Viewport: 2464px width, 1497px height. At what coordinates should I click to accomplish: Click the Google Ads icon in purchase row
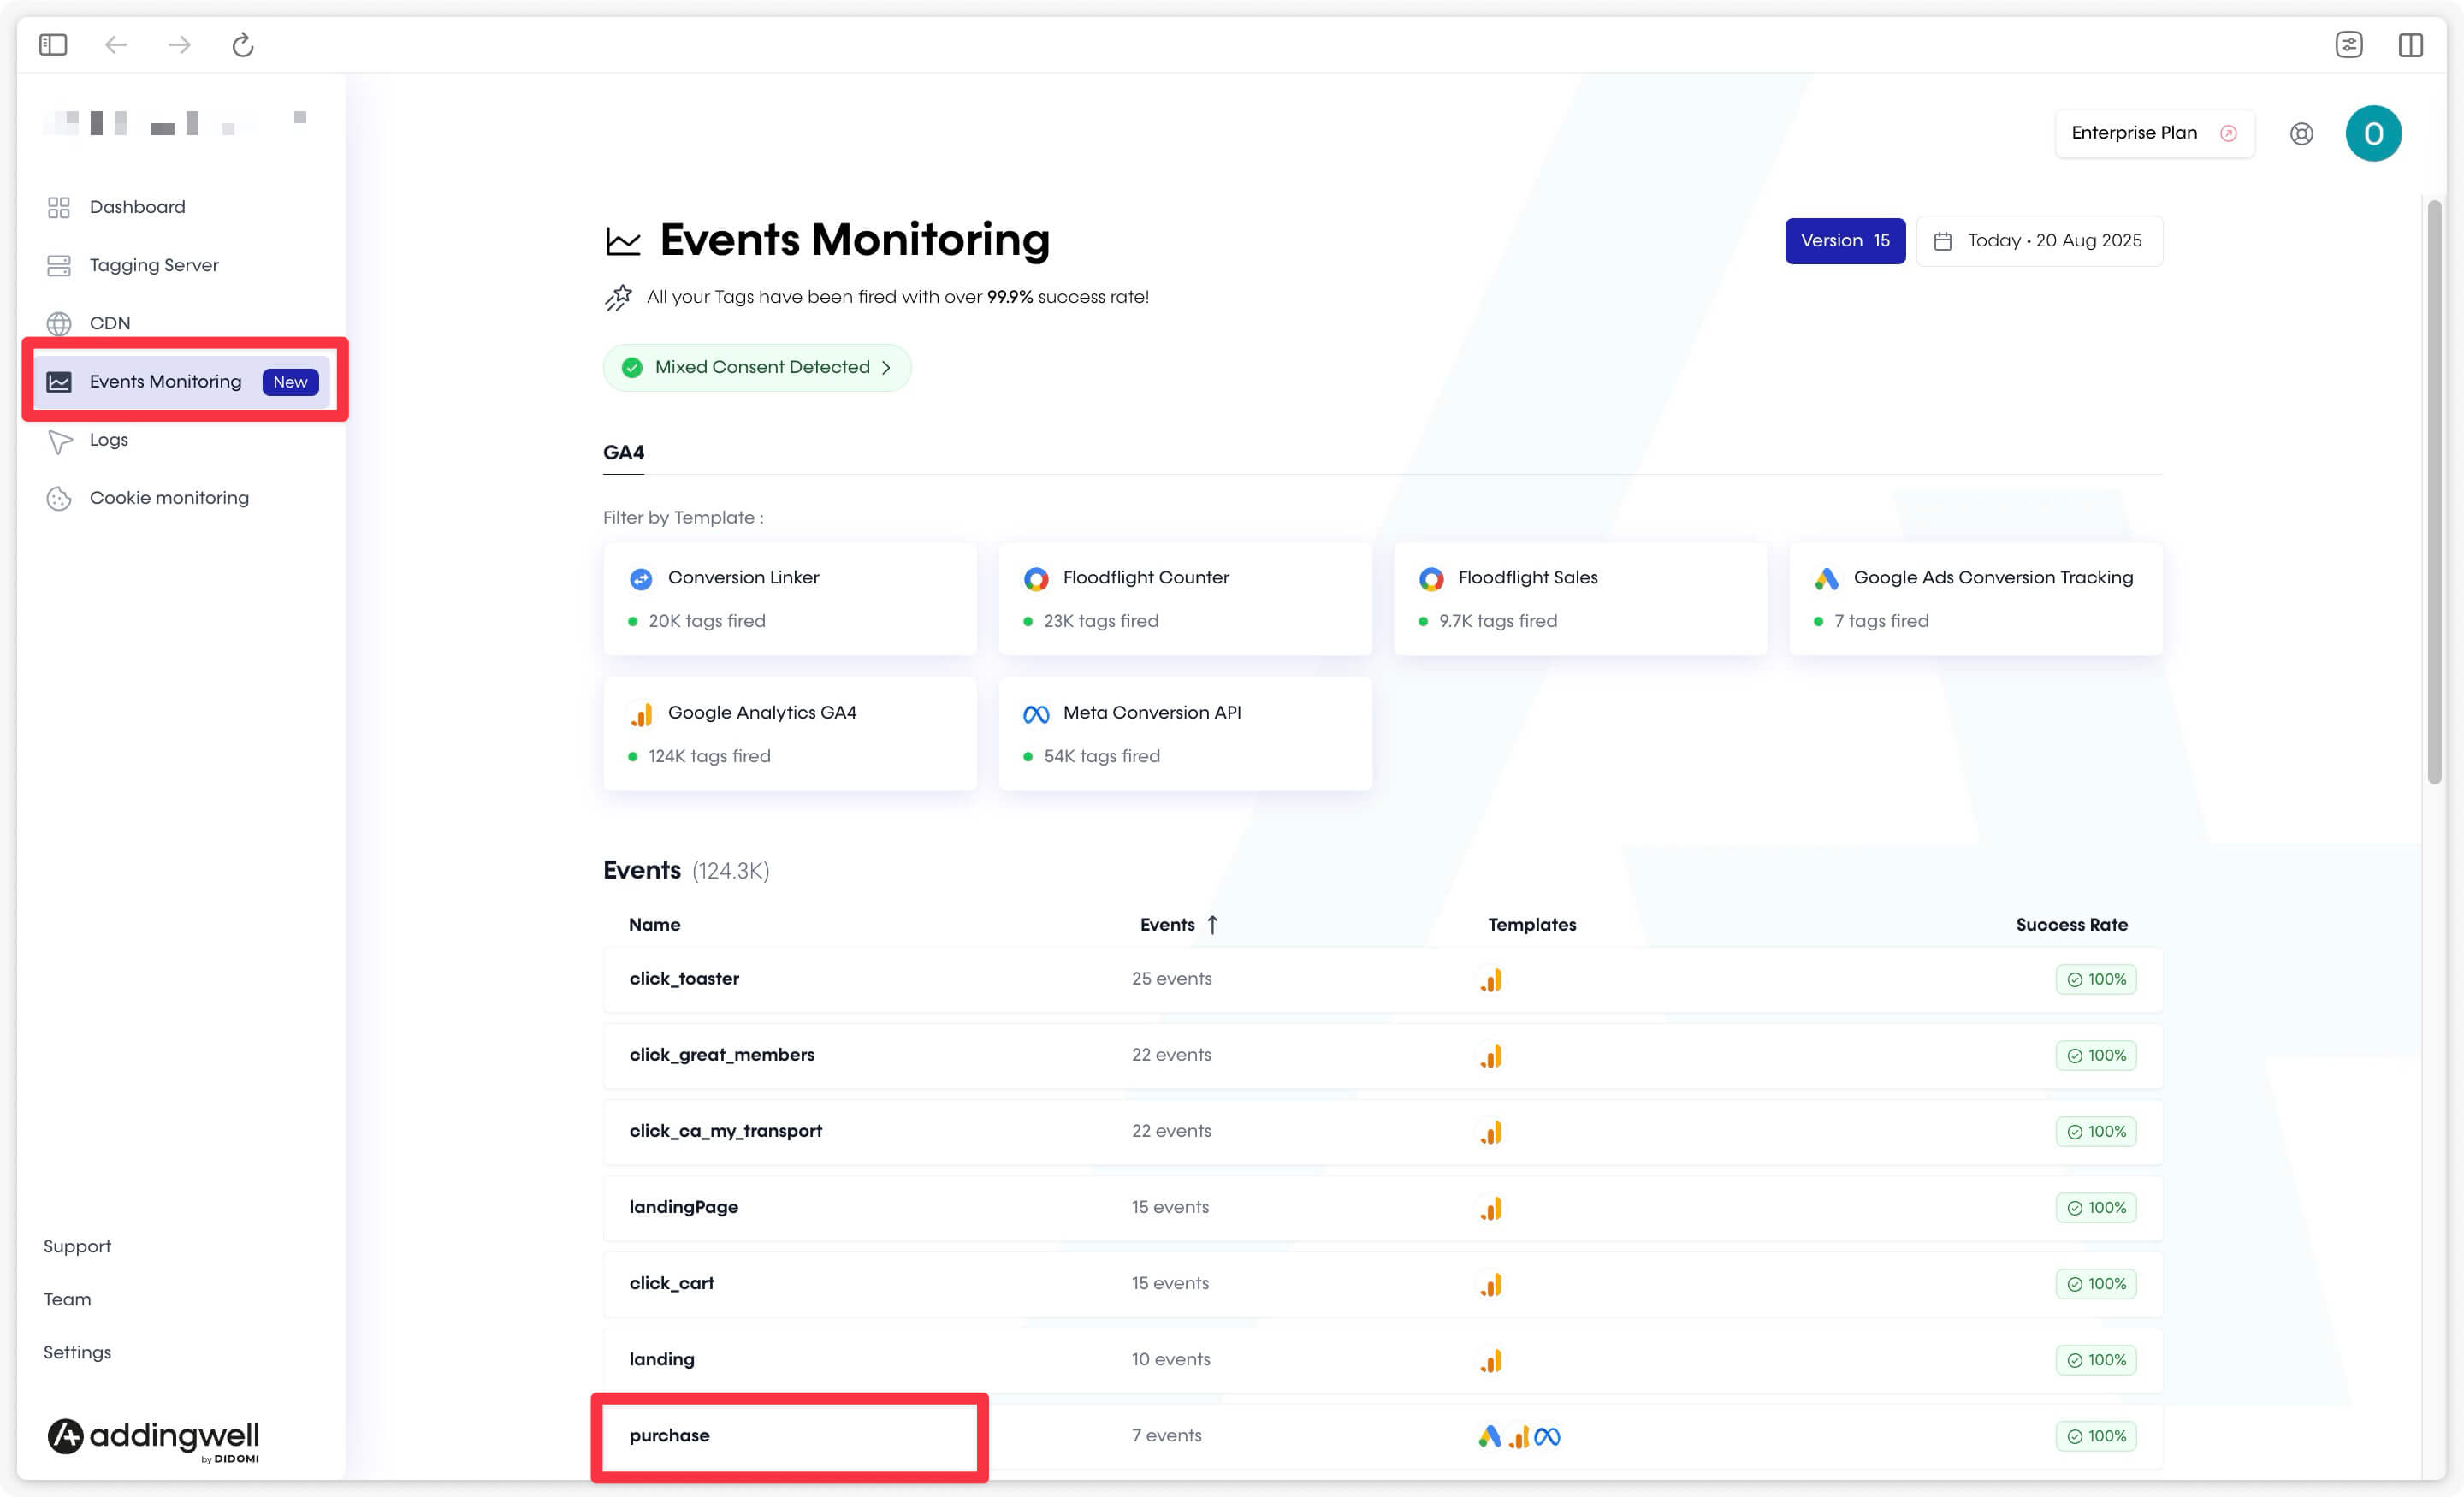pyautogui.click(x=1489, y=1436)
